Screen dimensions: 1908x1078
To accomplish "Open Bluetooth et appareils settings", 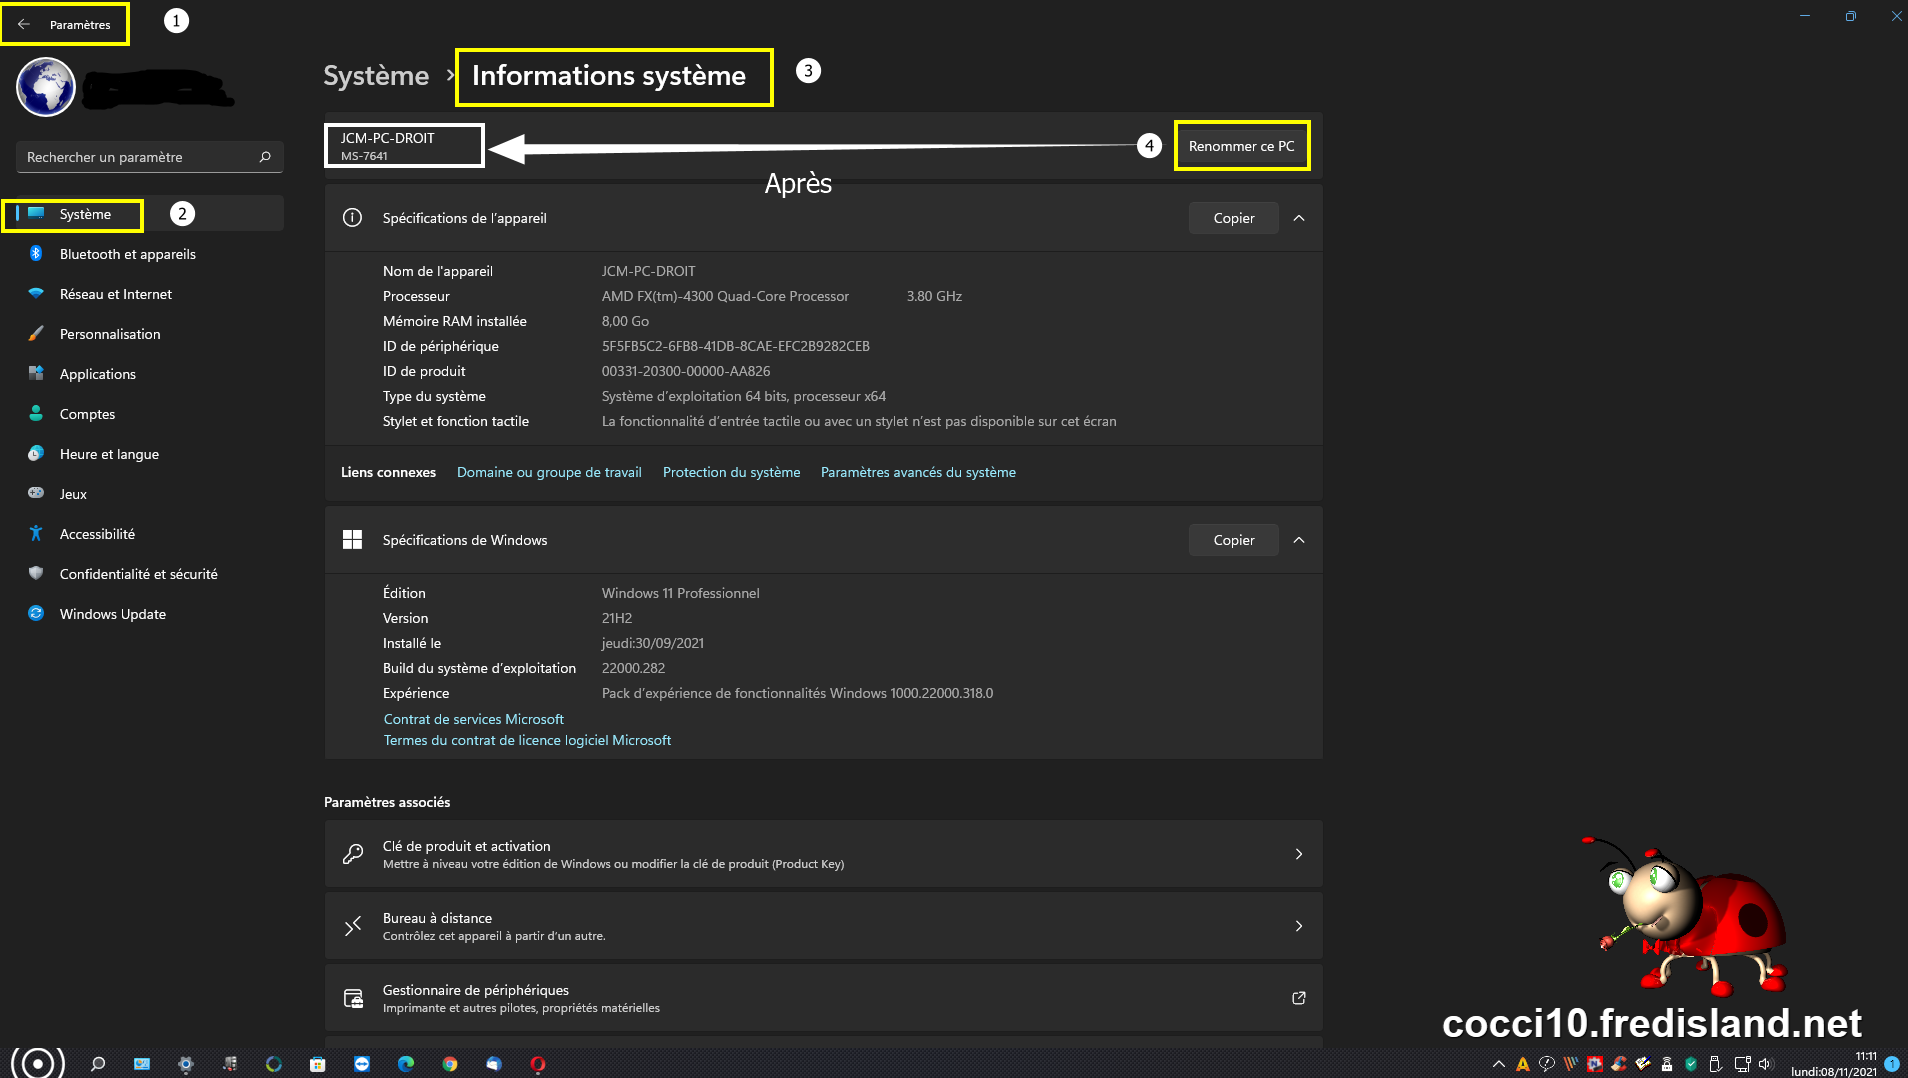I will point(127,254).
